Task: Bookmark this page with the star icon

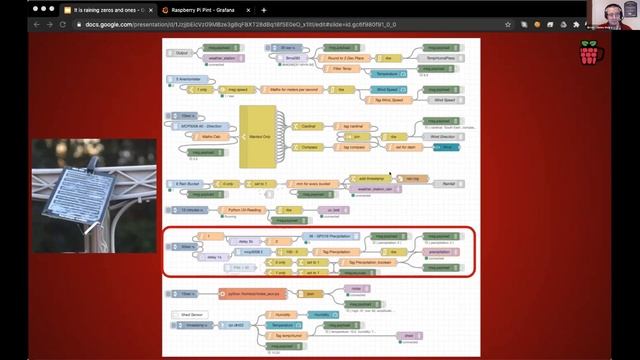Action: pos(508,24)
